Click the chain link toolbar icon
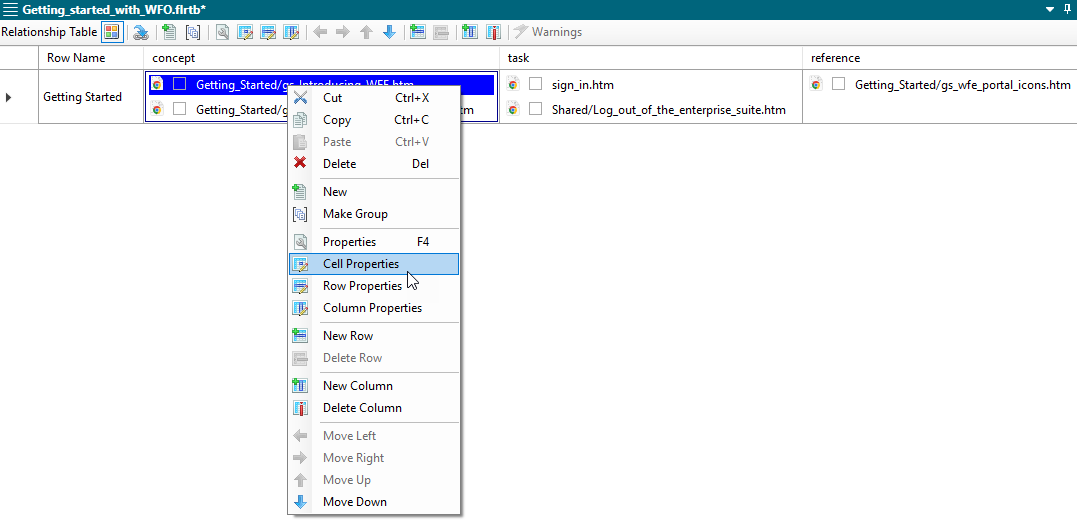Screen dimensions: 1077x532 [x=141, y=32]
